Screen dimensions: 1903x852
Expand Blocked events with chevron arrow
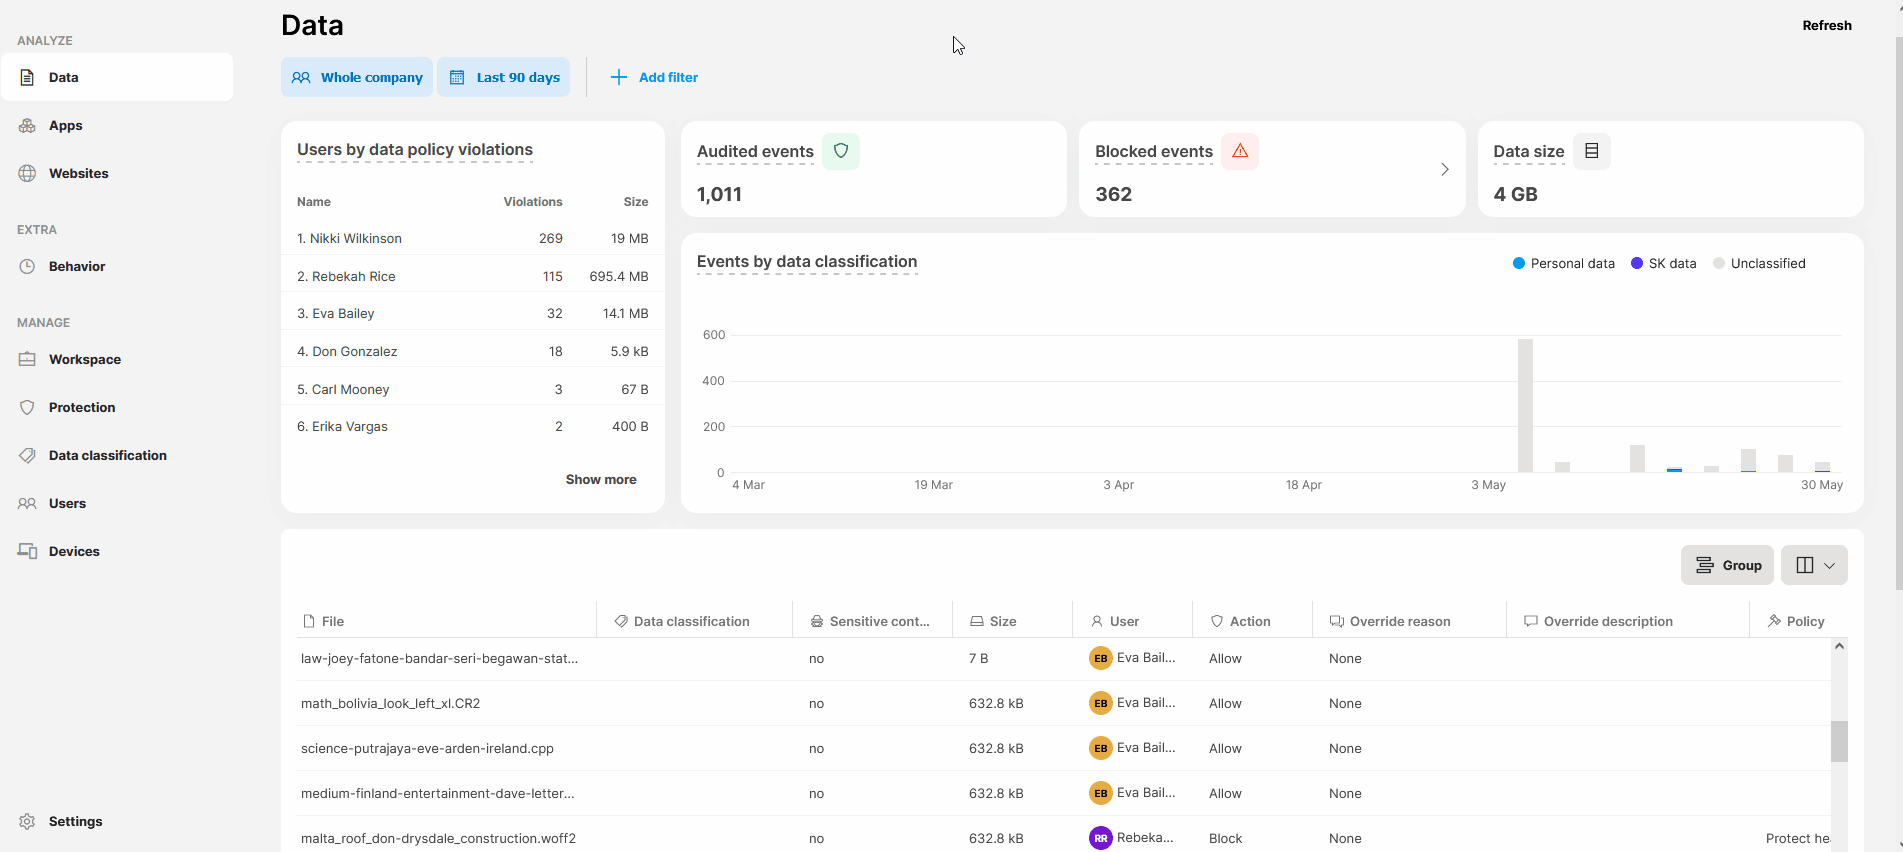[1444, 169]
